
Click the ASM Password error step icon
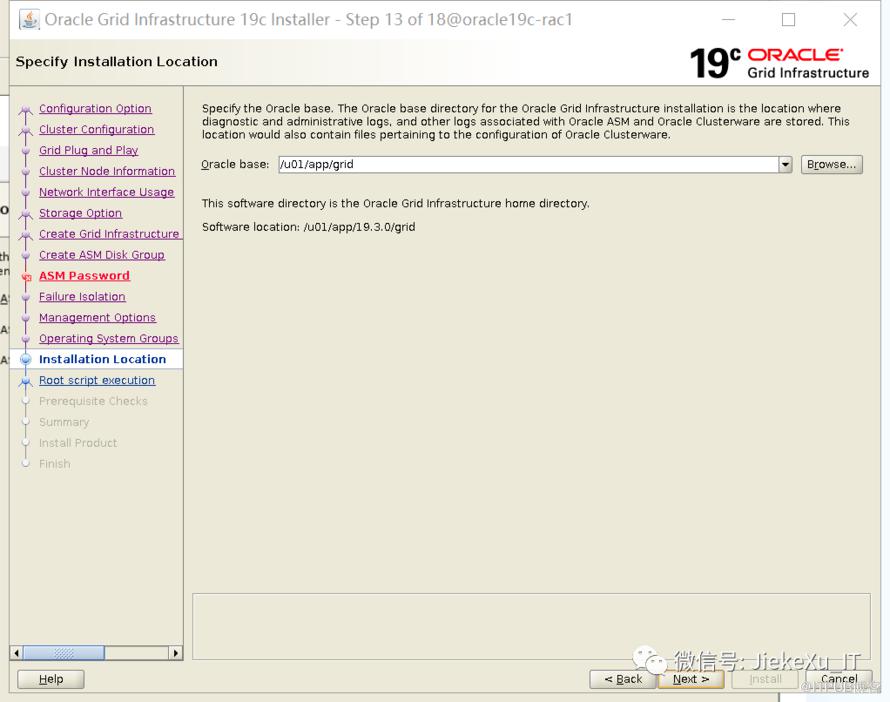point(26,277)
